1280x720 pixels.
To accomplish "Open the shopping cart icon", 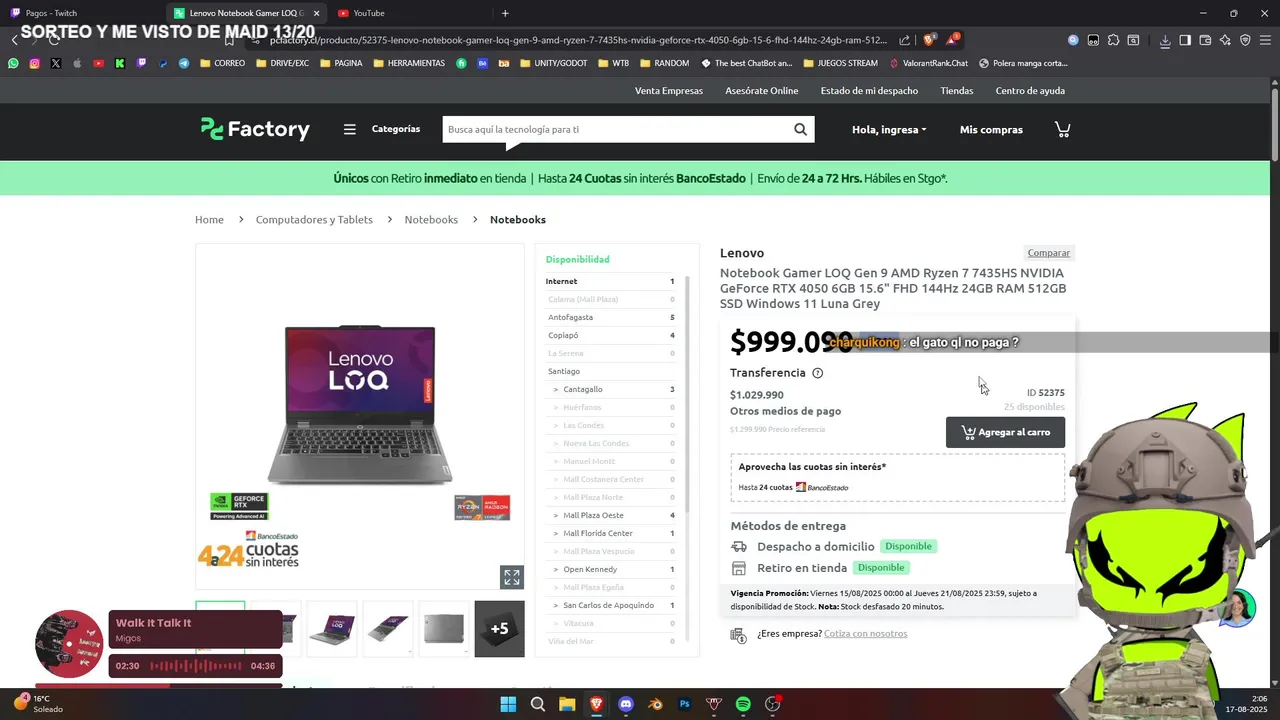I will 1062,129.
